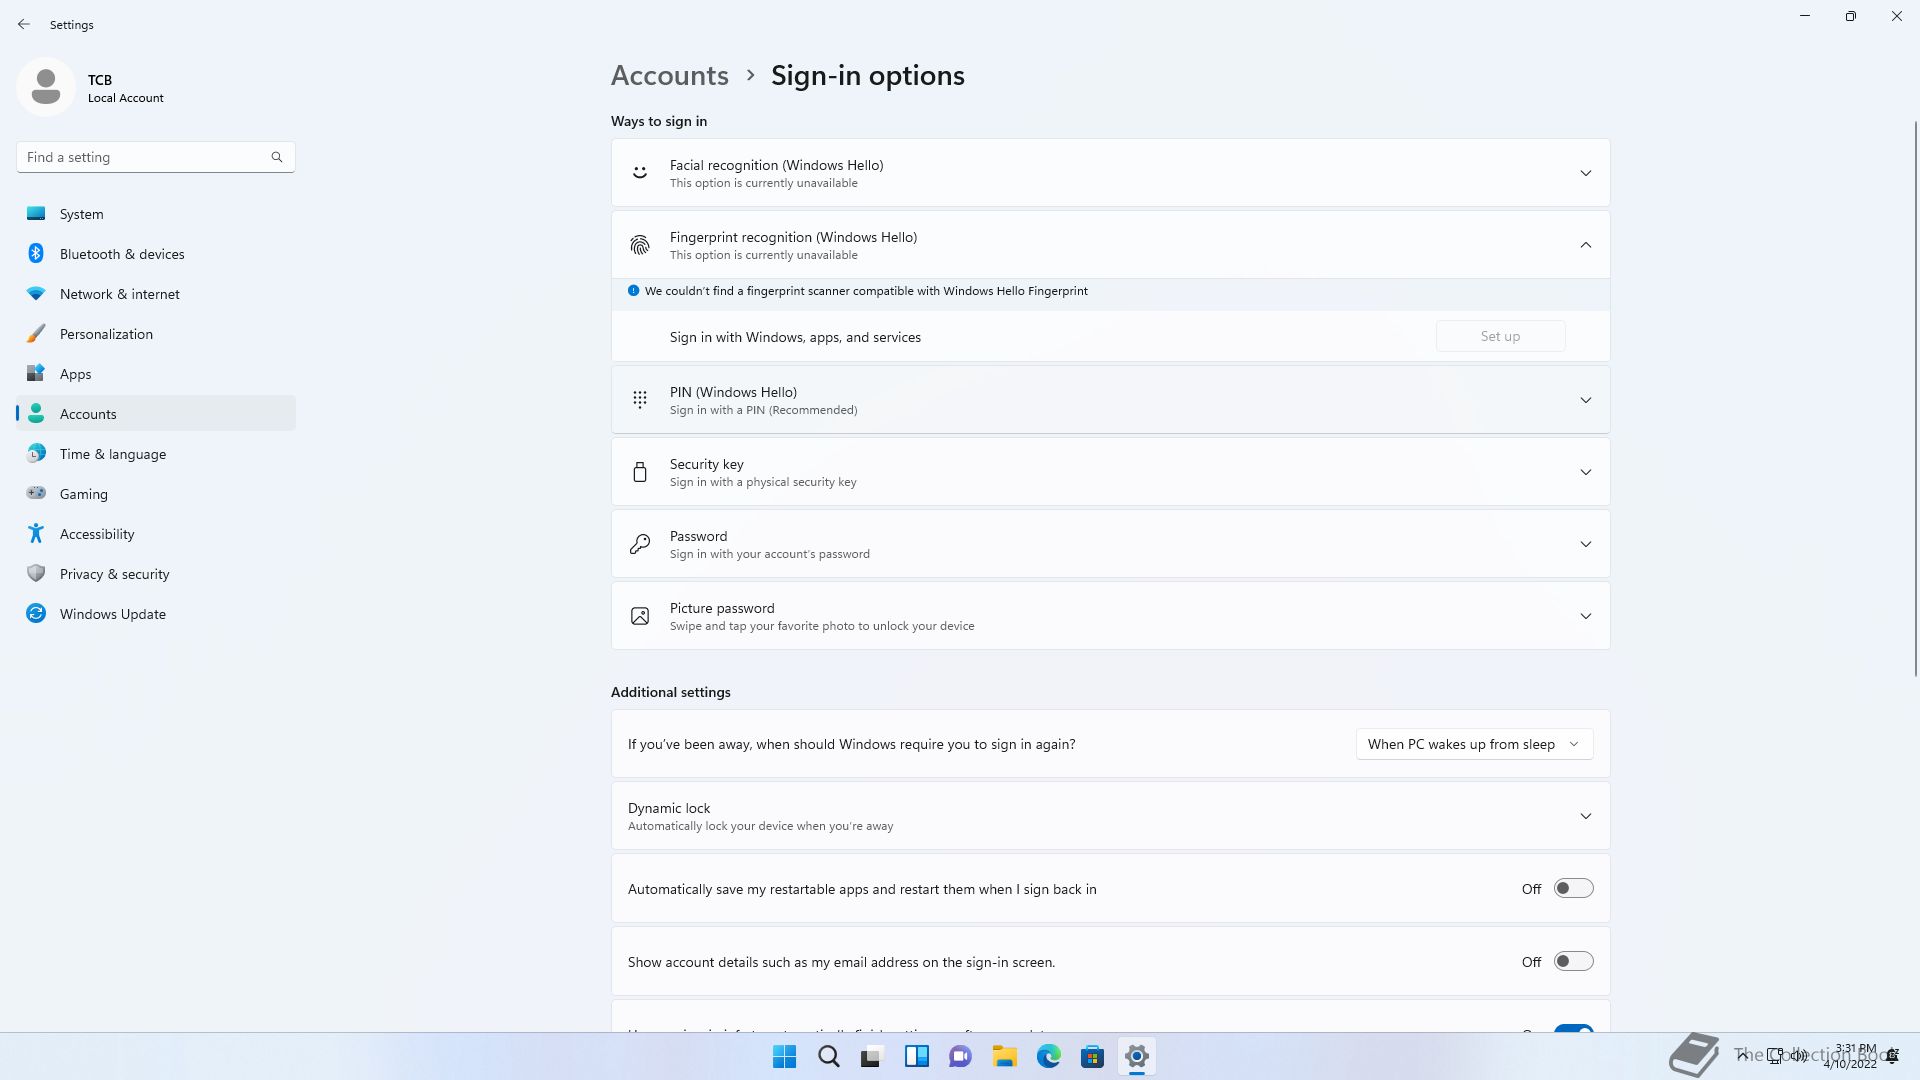Open Widgets from the taskbar
Image resolution: width=1920 pixels, height=1080 pixels.
(x=917, y=1056)
